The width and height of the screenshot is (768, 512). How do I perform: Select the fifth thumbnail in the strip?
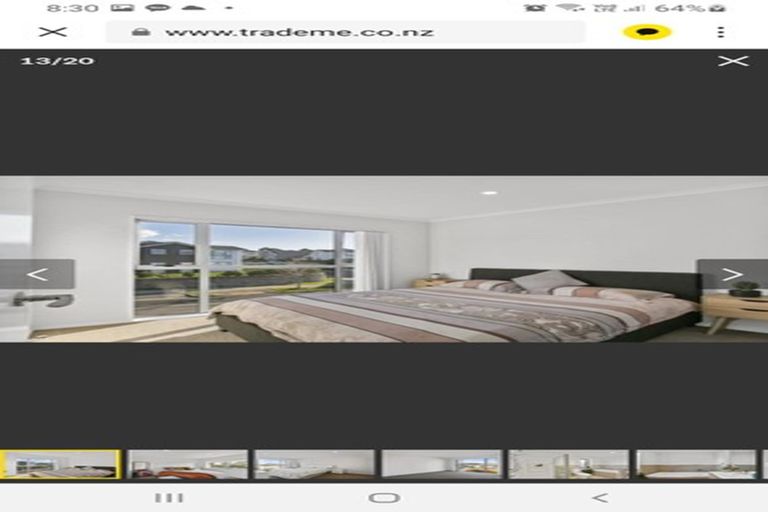point(569,464)
